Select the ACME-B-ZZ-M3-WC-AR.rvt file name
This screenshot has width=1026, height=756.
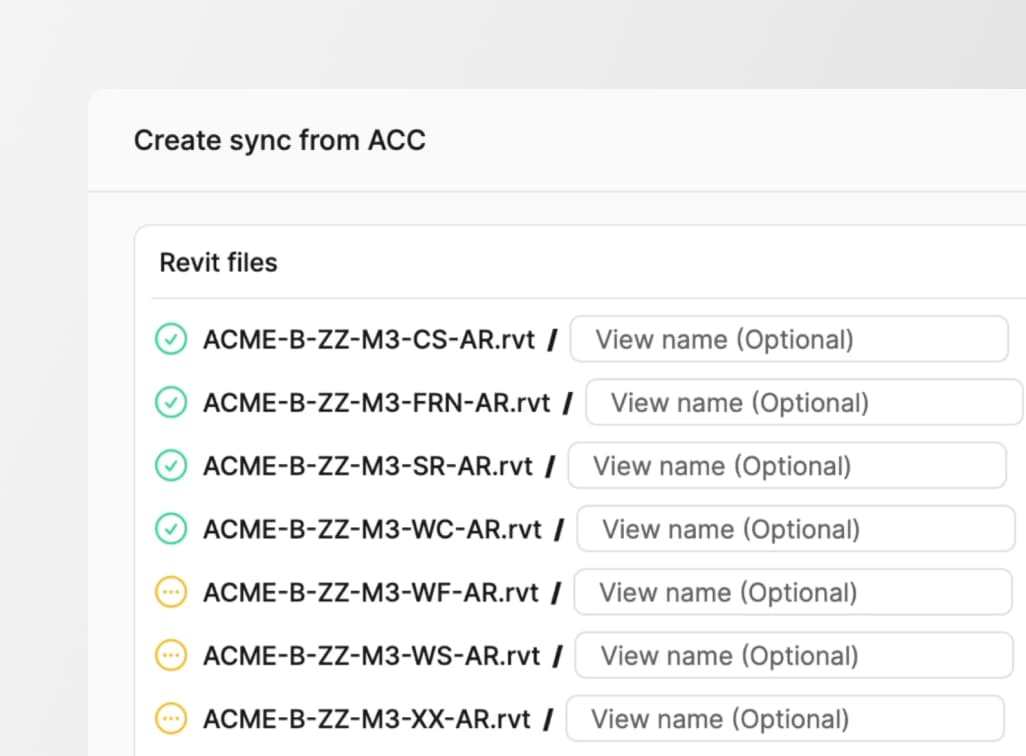(372, 529)
